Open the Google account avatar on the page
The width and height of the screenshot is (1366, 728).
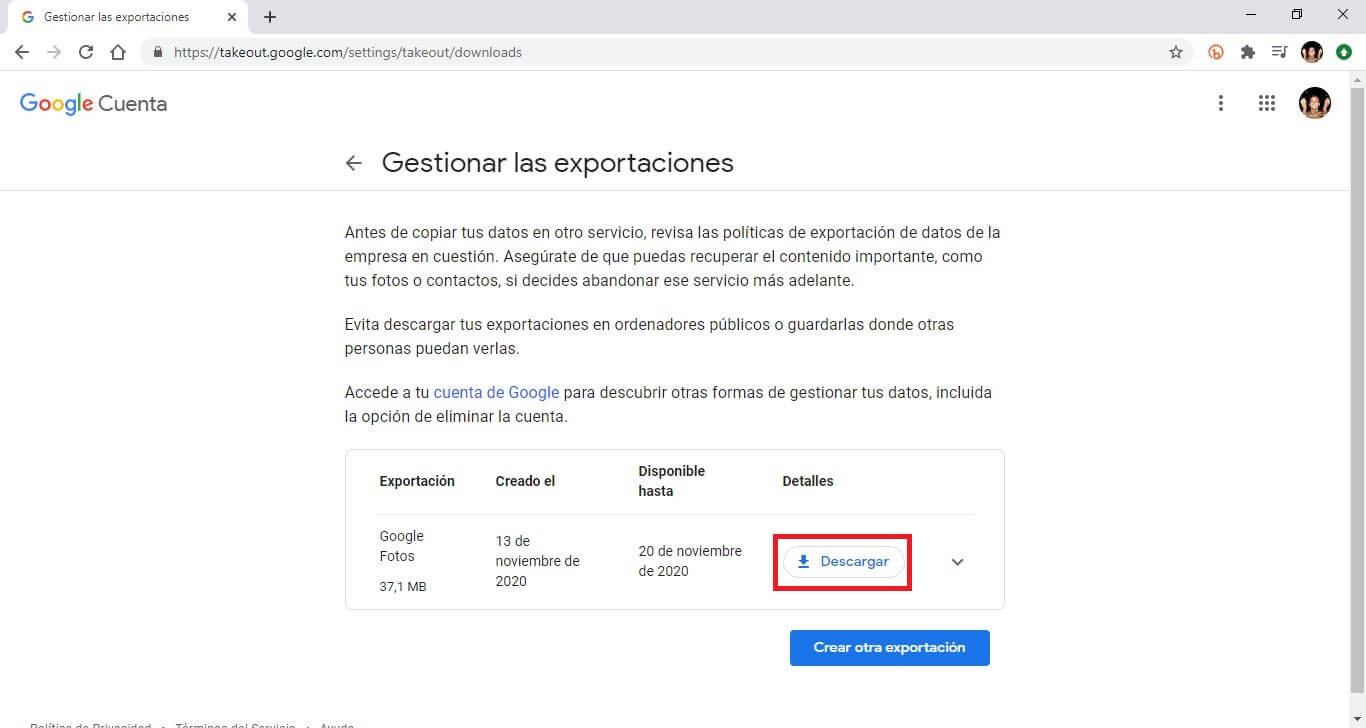tap(1314, 103)
